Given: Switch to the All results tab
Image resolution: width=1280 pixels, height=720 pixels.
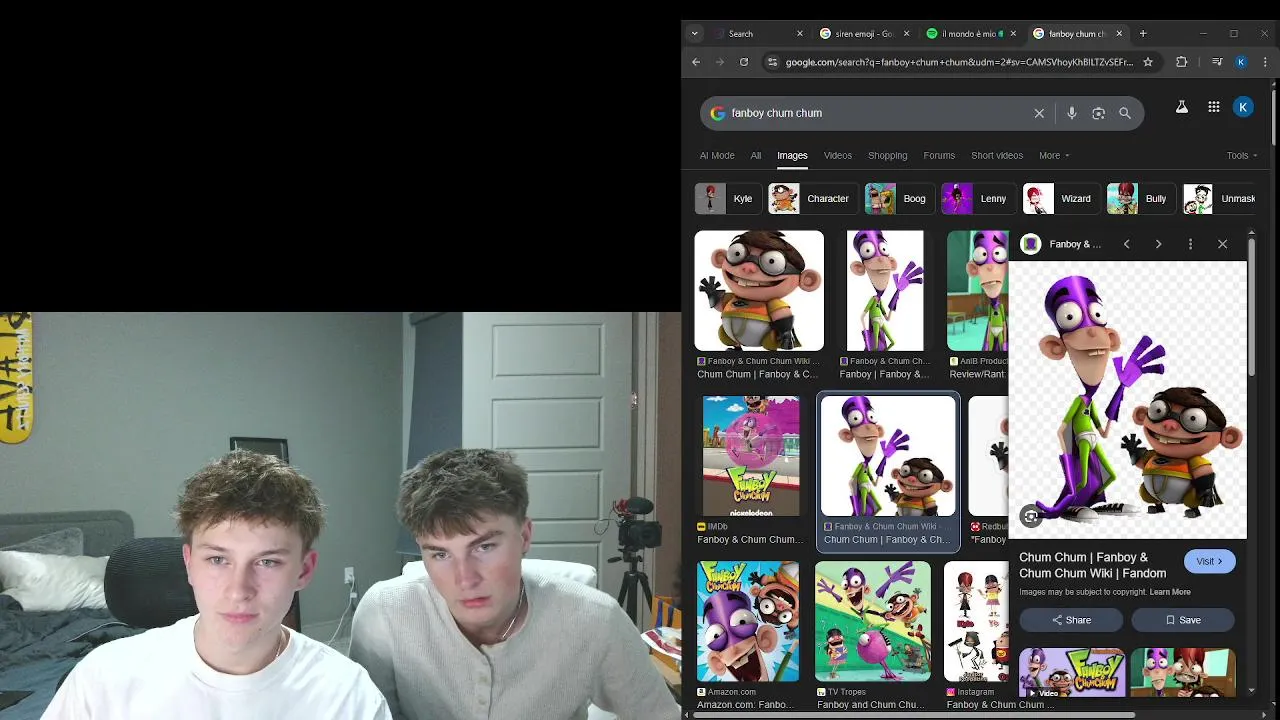Looking at the screenshot, I should [x=756, y=156].
